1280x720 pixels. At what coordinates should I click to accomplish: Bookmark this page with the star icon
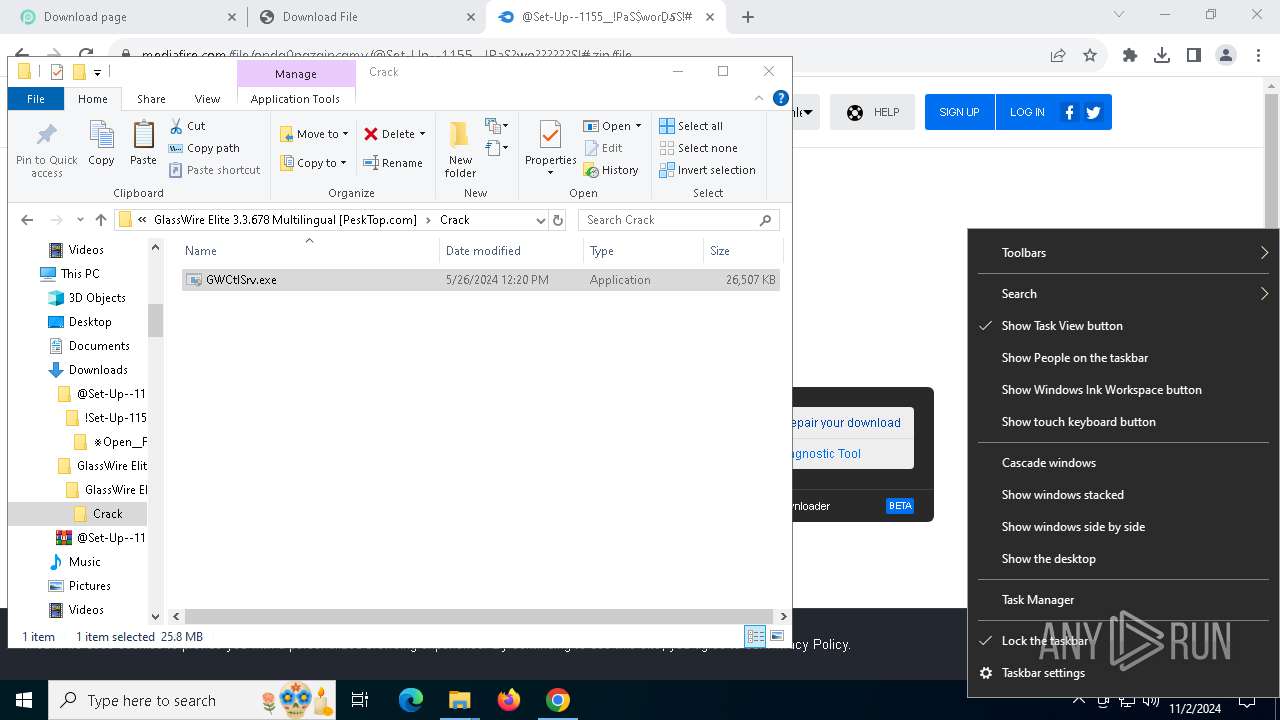pyautogui.click(x=1090, y=55)
